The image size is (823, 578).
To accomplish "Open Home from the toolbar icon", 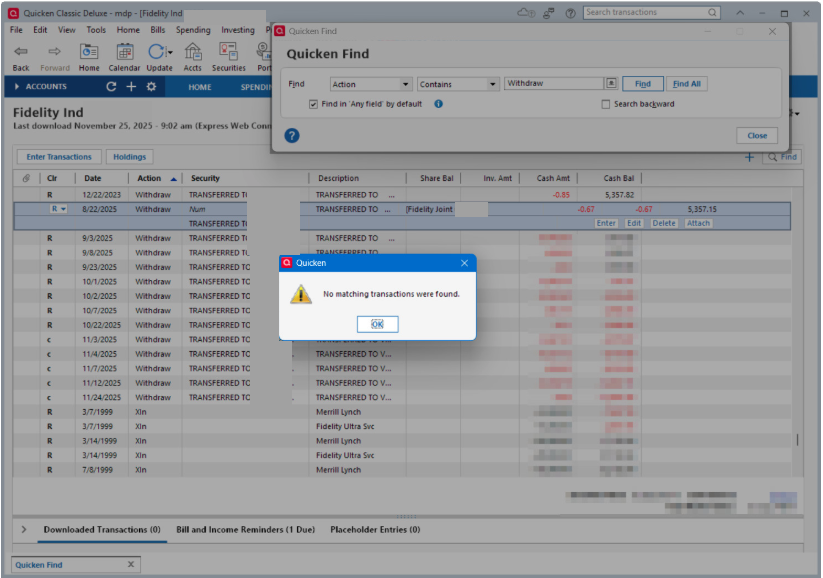I will (x=89, y=51).
